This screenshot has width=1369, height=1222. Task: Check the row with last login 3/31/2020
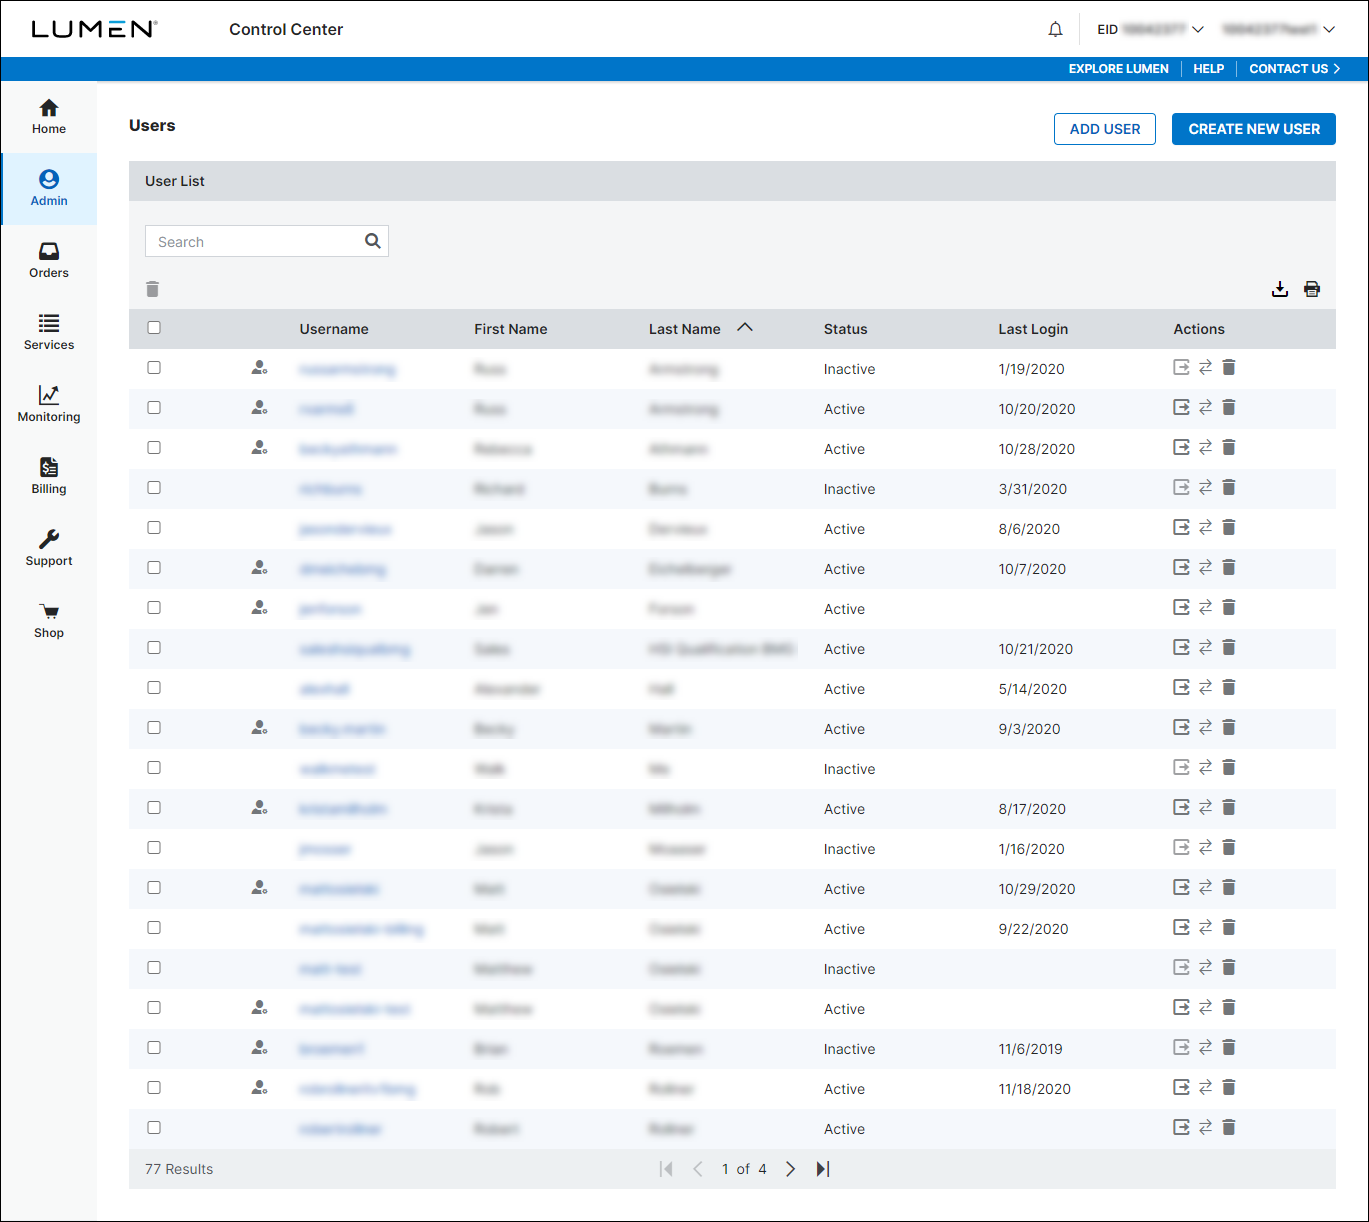click(x=154, y=487)
